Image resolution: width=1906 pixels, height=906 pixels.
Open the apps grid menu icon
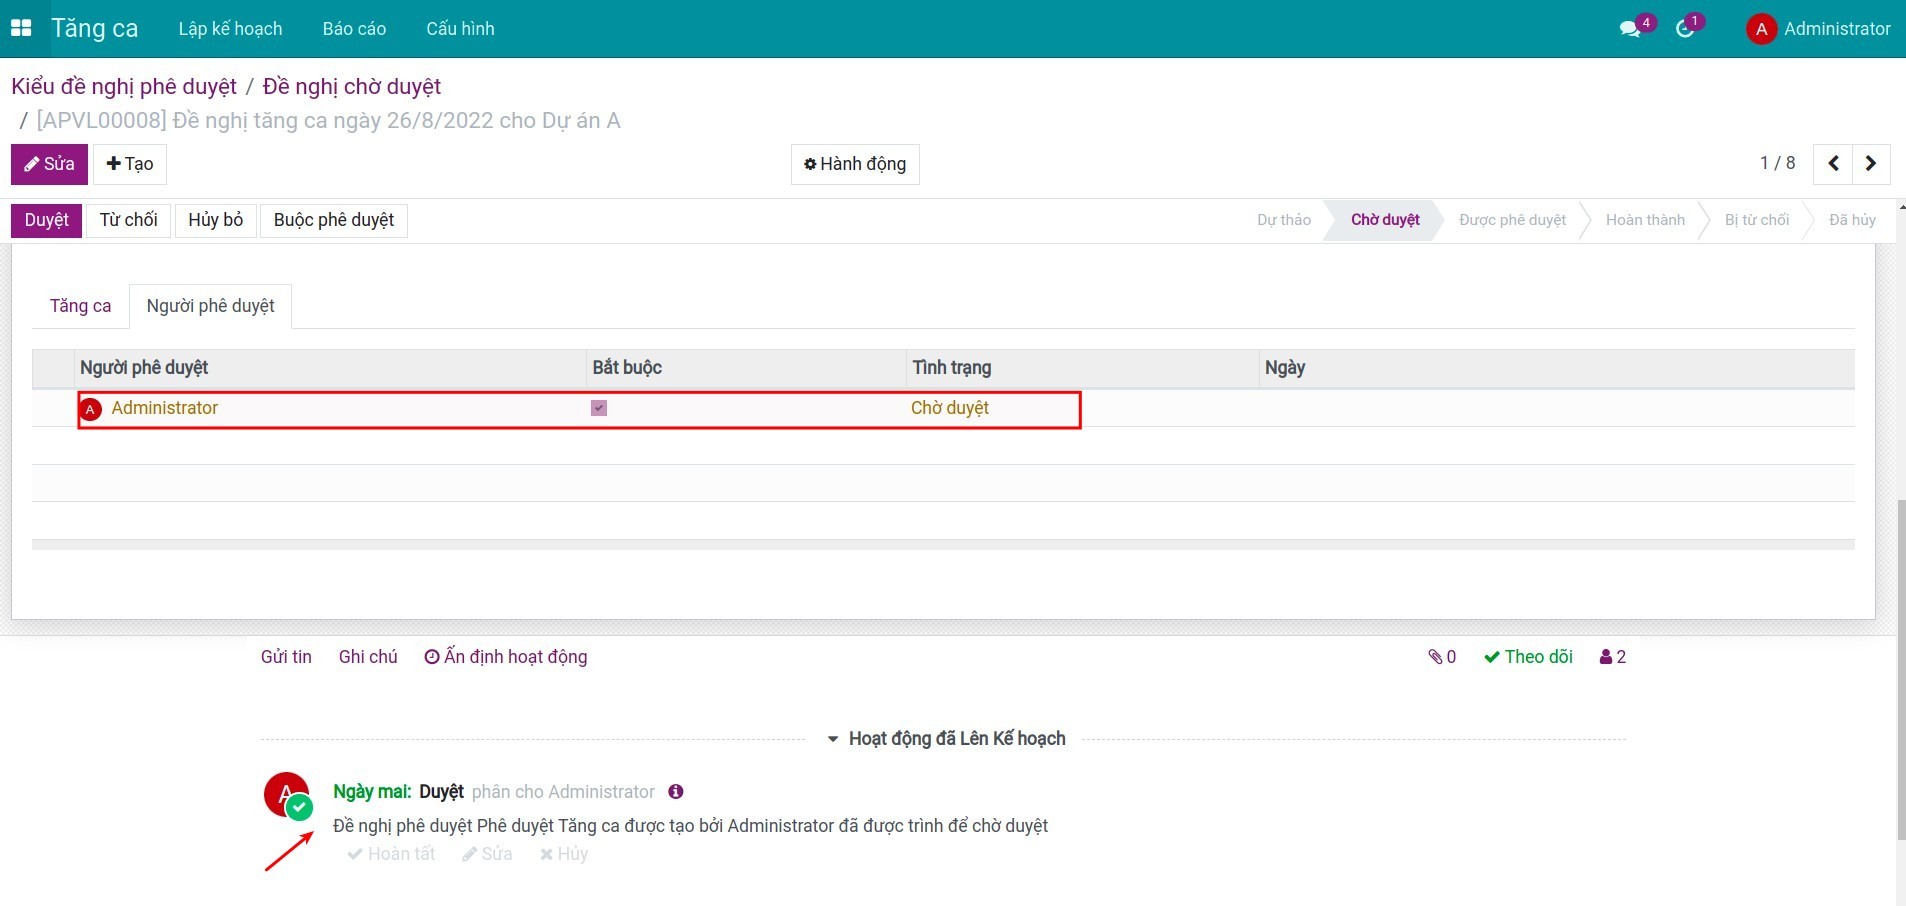tap(21, 28)
